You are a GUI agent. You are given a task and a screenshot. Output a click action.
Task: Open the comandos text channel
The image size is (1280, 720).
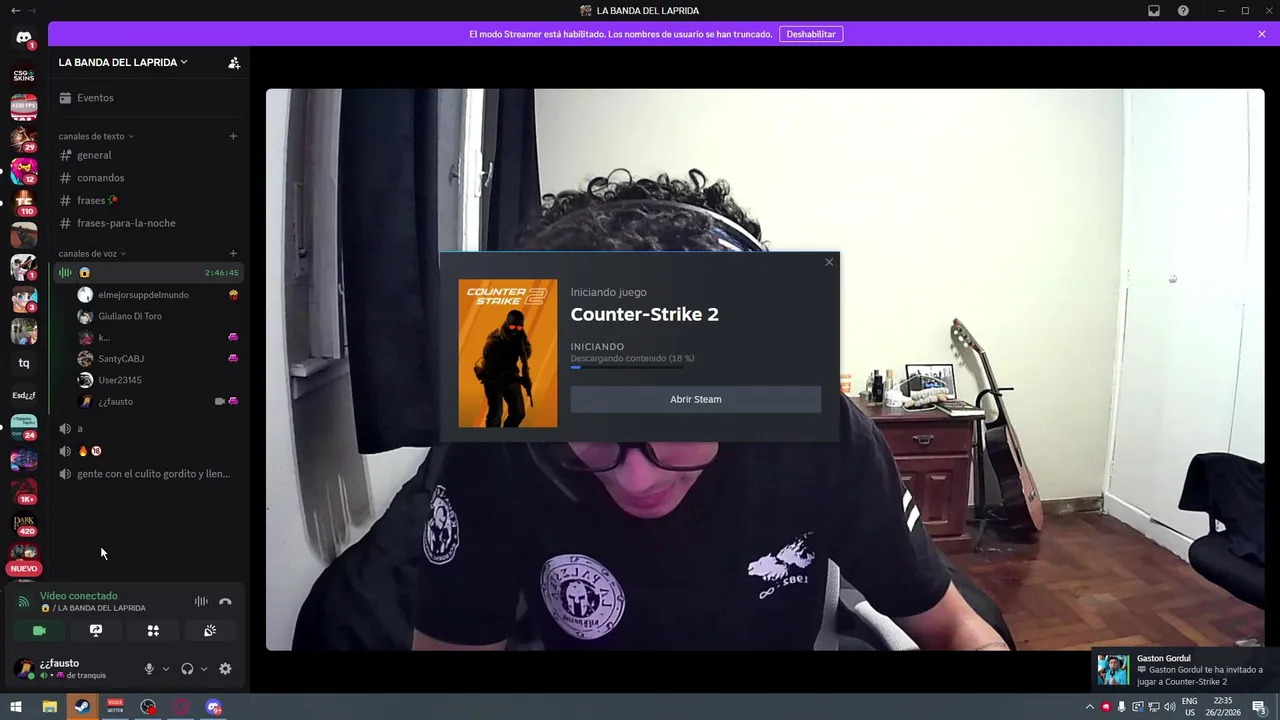(148, 178)
